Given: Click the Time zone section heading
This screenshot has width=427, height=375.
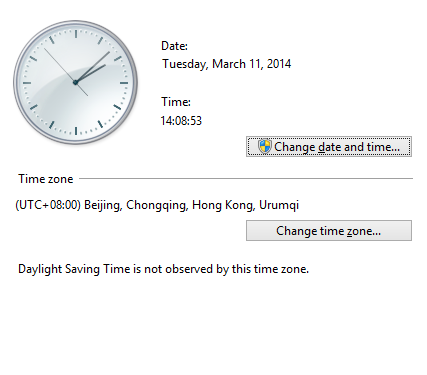Looking at the screenshot, I should point(46,179).
